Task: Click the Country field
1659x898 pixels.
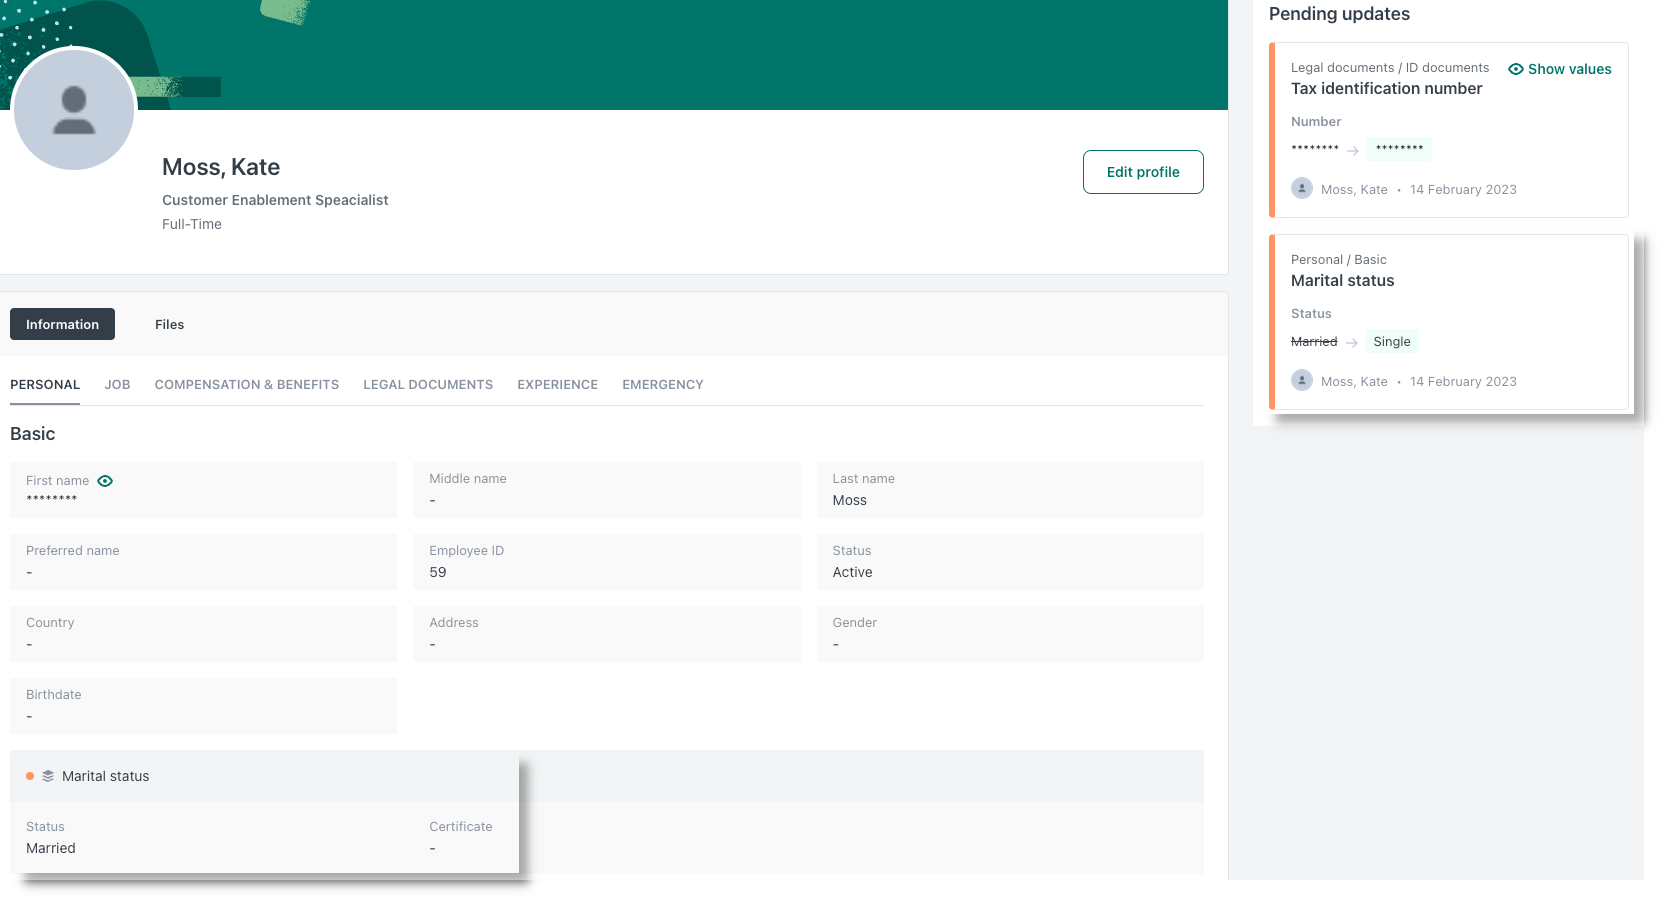Action: click(x=203, y=634)
